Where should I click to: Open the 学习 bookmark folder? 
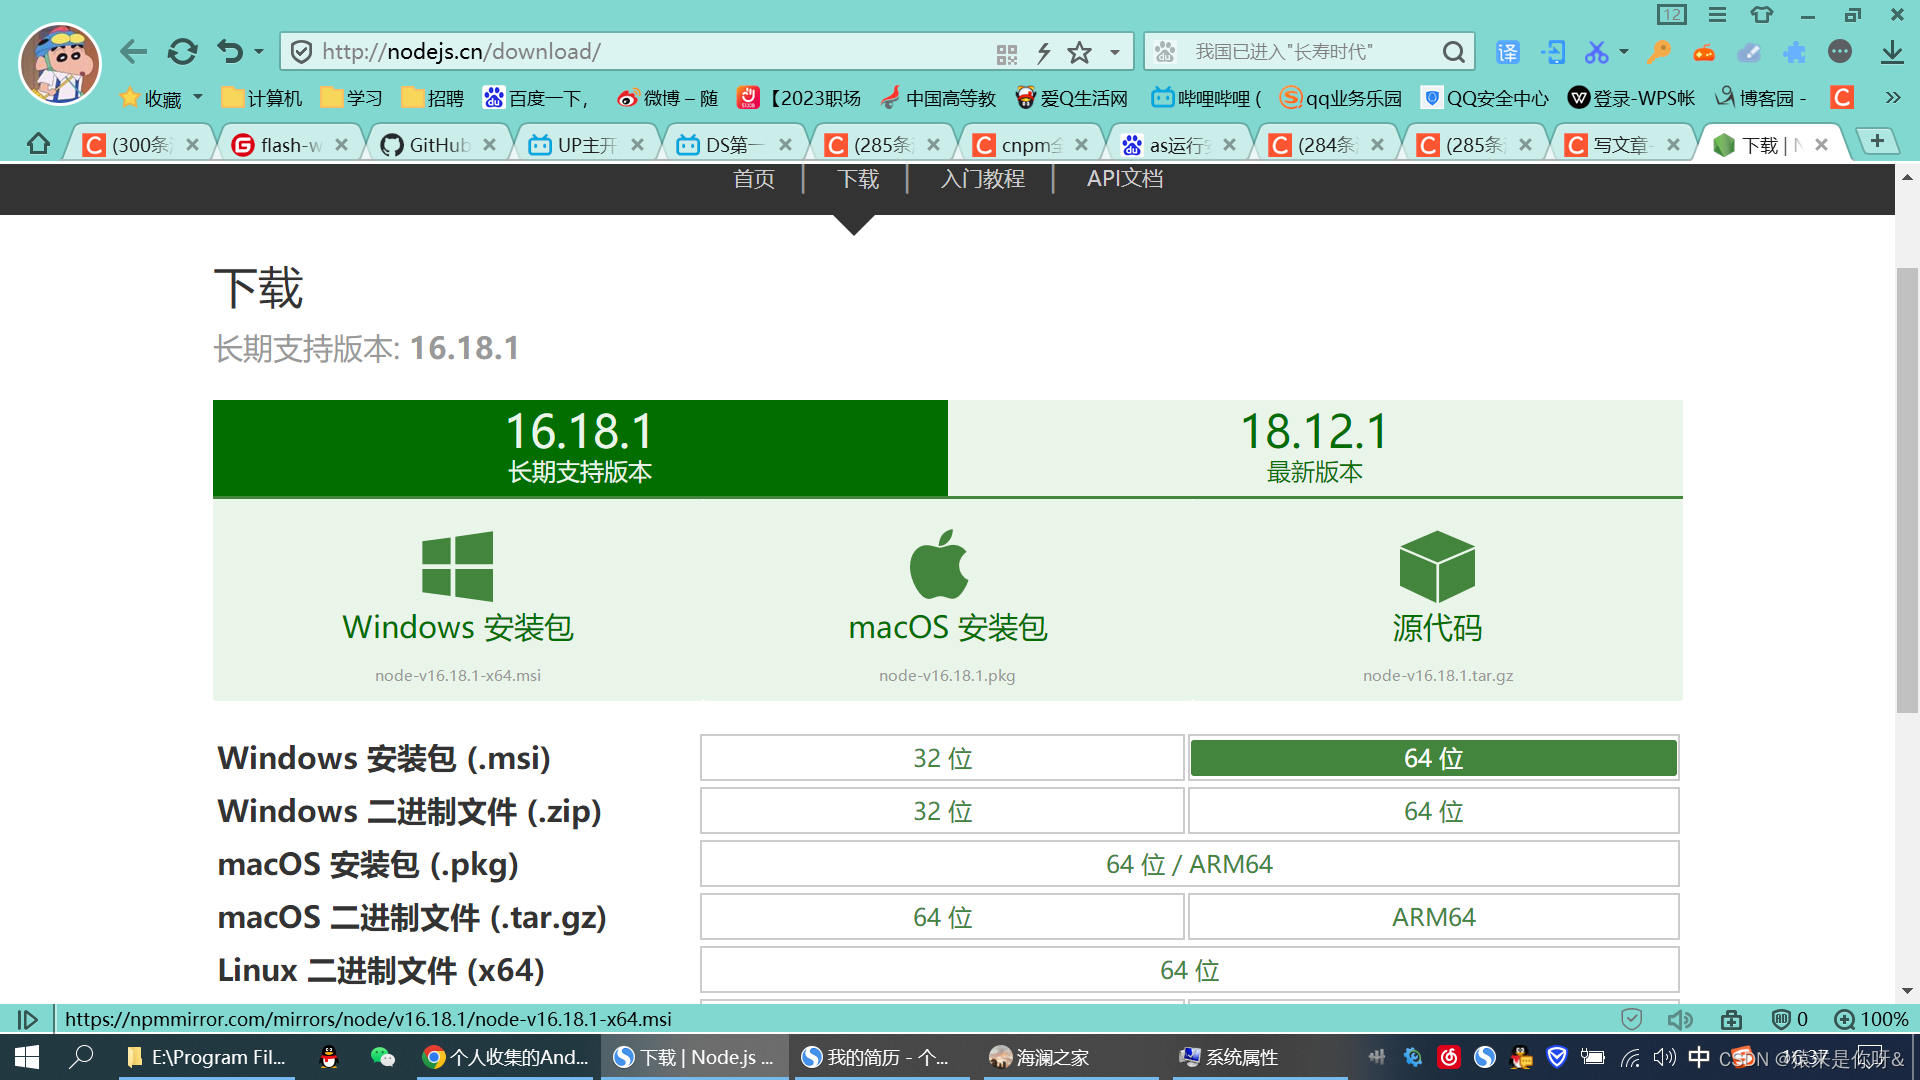pyautogui.click(x=352, y=98)
